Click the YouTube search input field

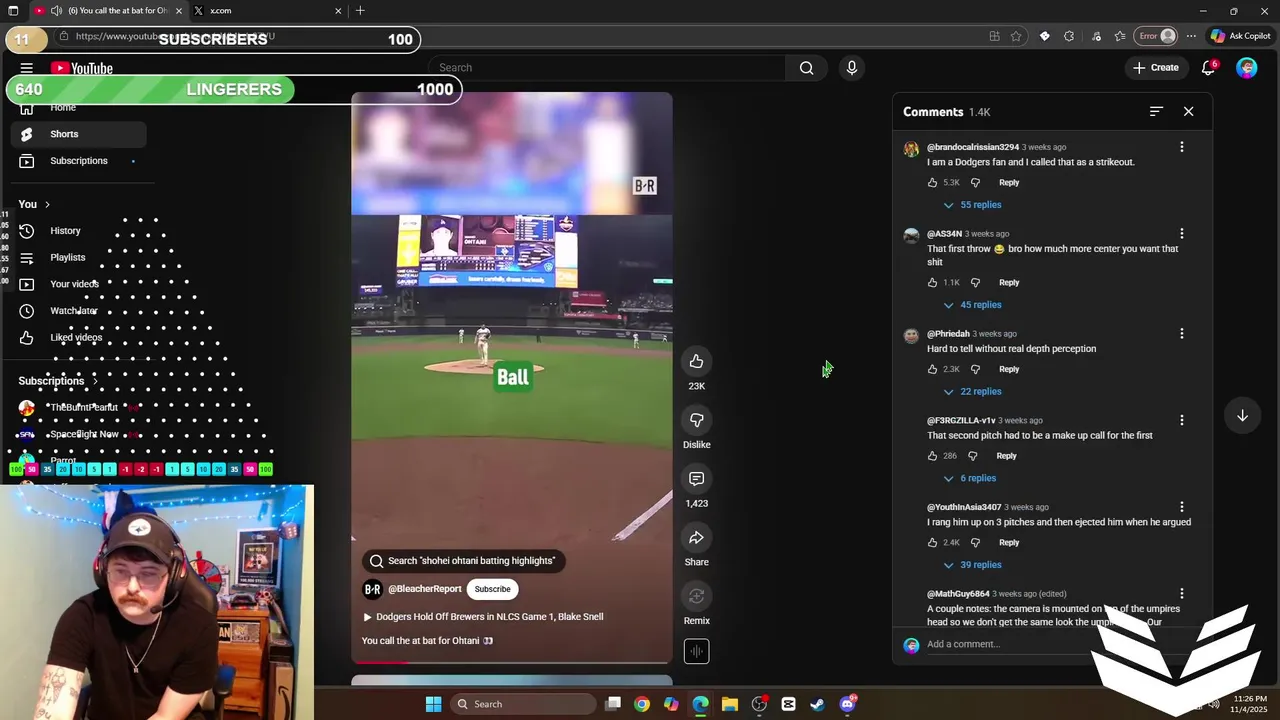click(609, 68)
